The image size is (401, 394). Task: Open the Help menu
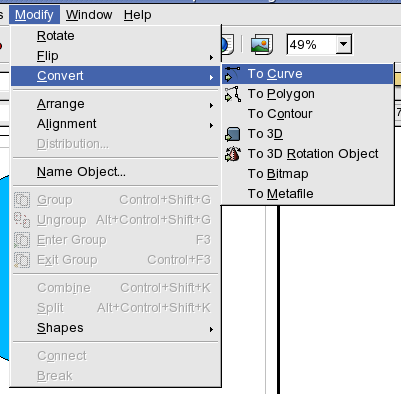pyautogui.click(x=138, y=15)
